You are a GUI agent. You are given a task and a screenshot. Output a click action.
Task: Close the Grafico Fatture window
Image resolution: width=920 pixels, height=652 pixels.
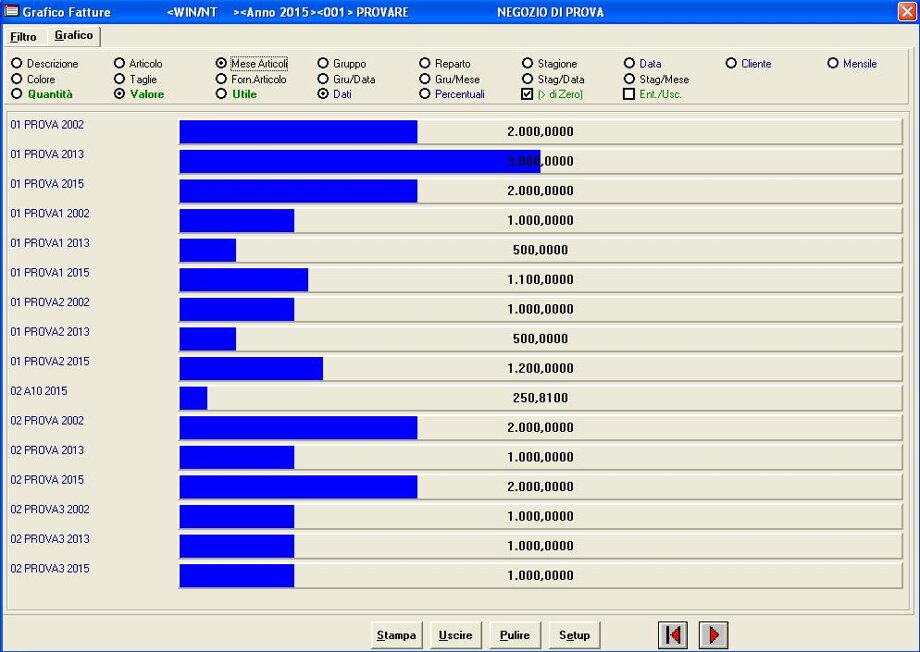click(x=907, y=12)
